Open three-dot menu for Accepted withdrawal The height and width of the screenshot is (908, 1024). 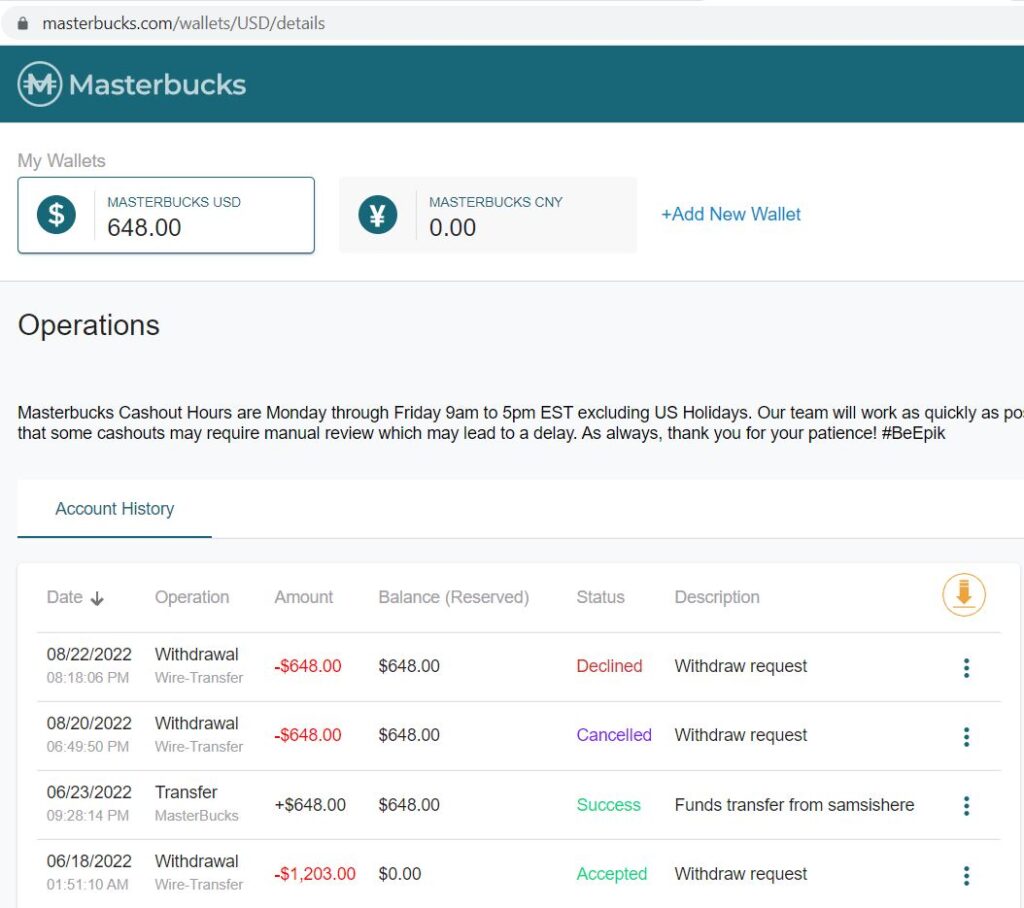(x=966, y=875)
